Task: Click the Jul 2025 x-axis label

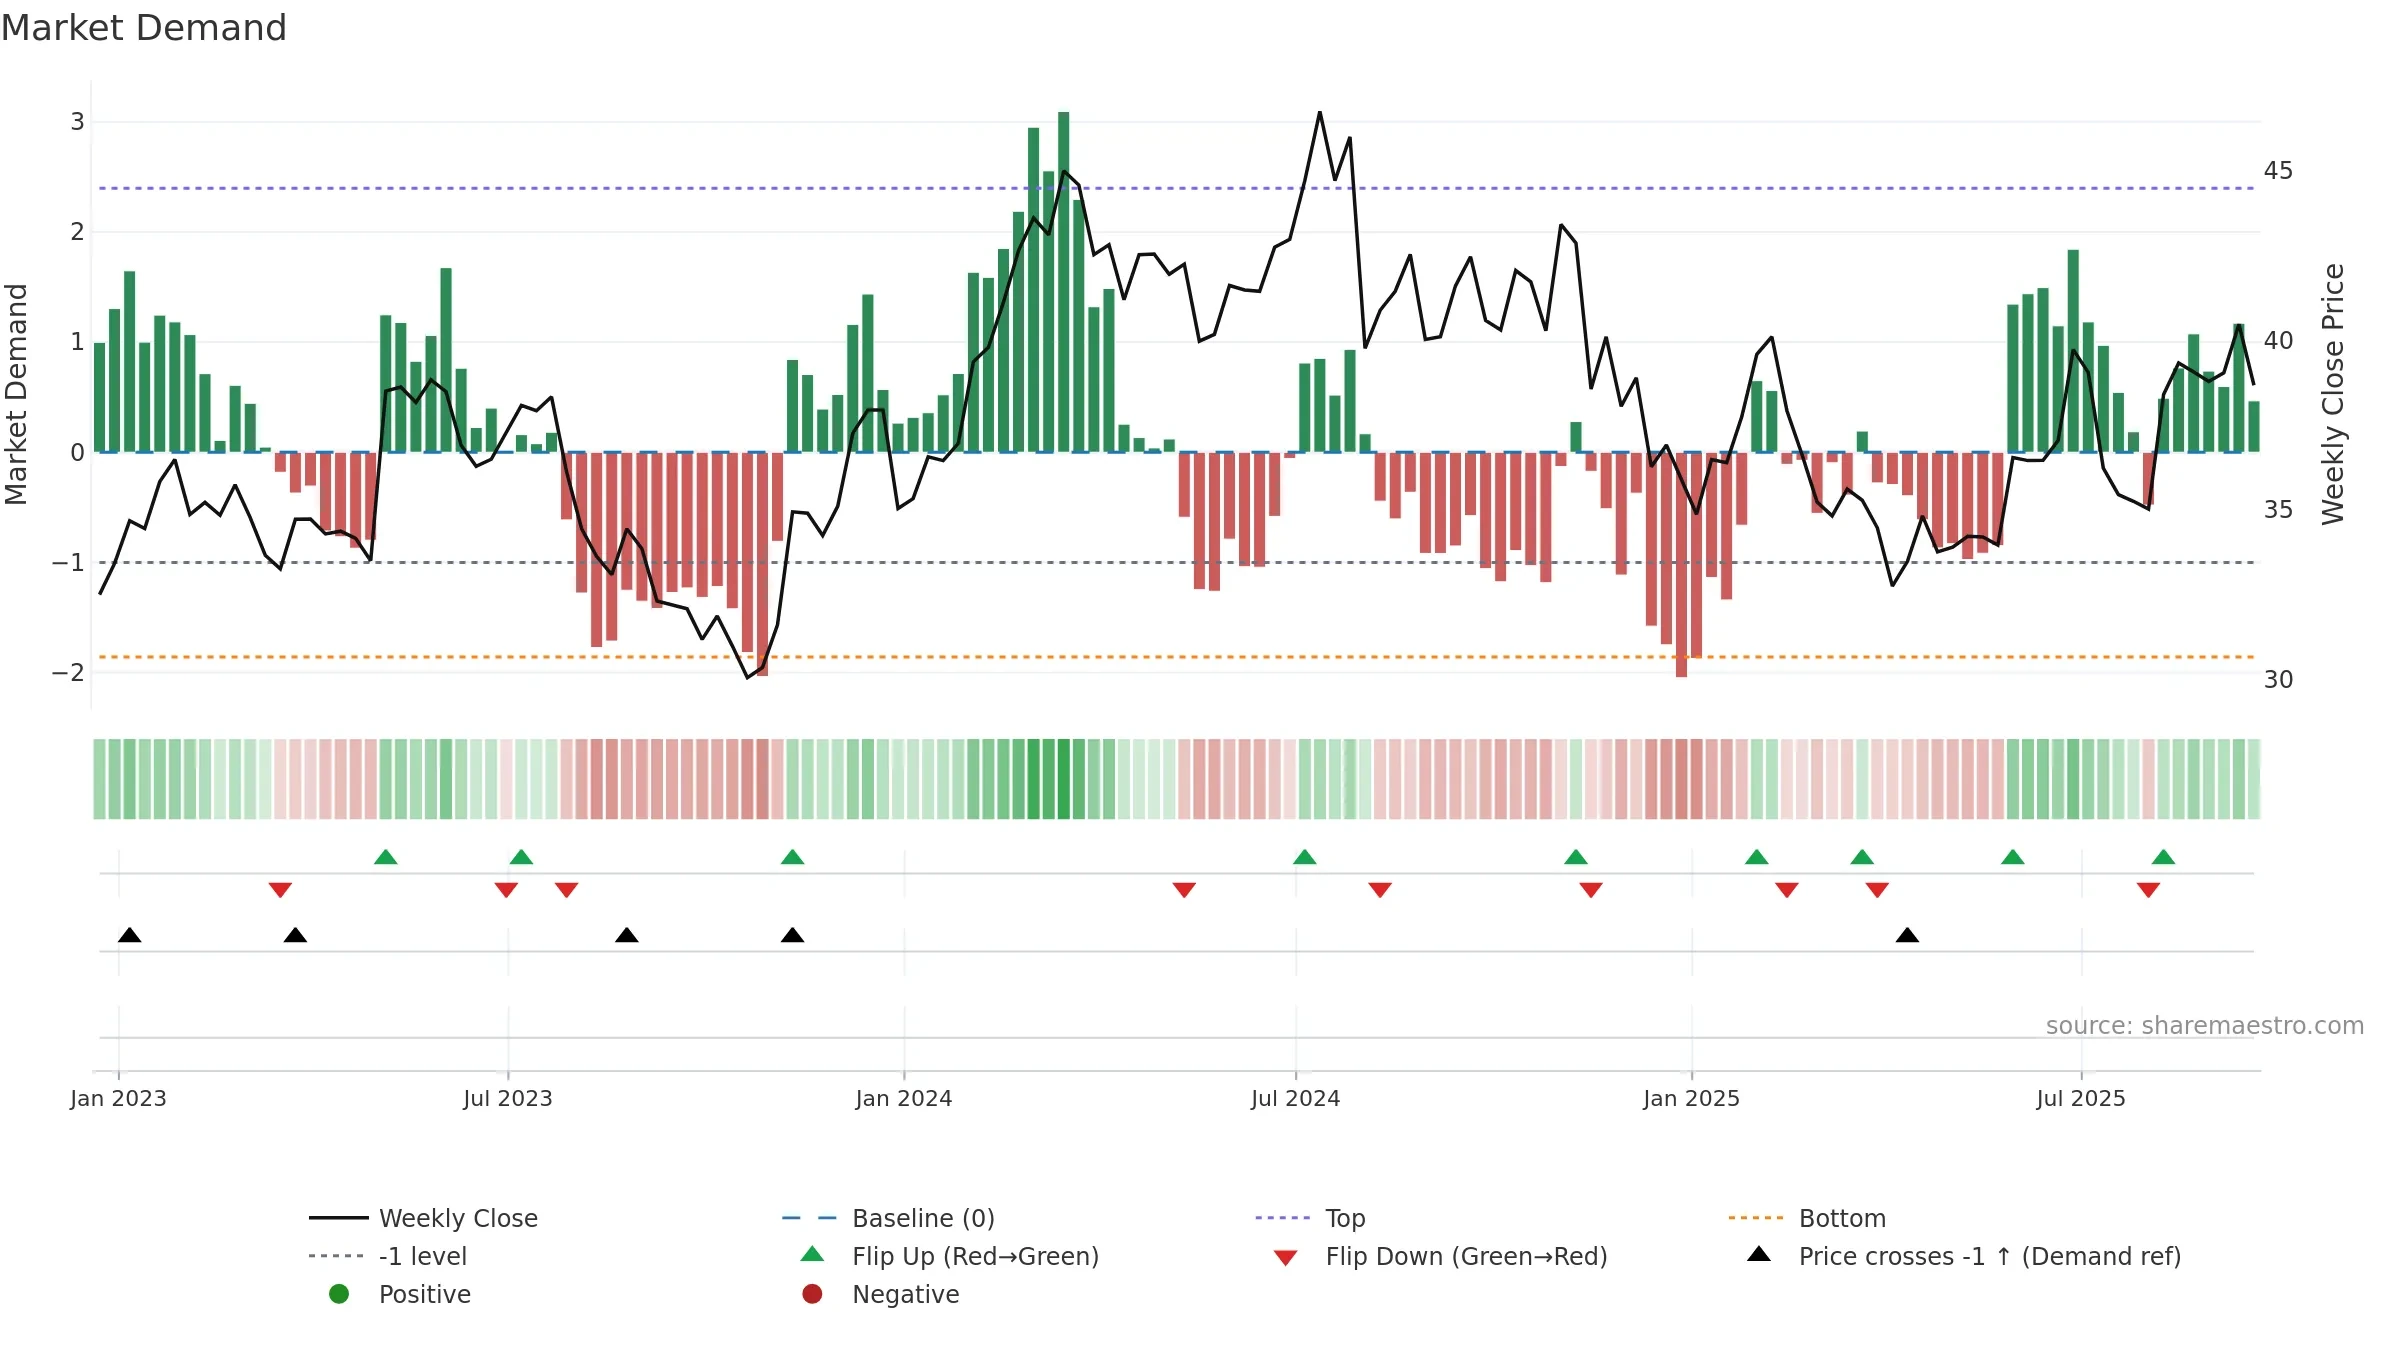Action: pos(2081,1098)
